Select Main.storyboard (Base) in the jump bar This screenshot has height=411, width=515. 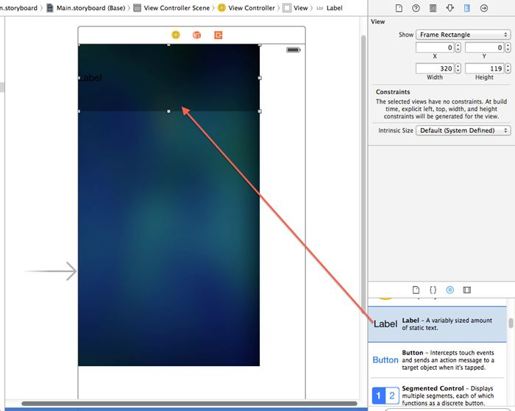pyautogui.click(x=86, y=8)
